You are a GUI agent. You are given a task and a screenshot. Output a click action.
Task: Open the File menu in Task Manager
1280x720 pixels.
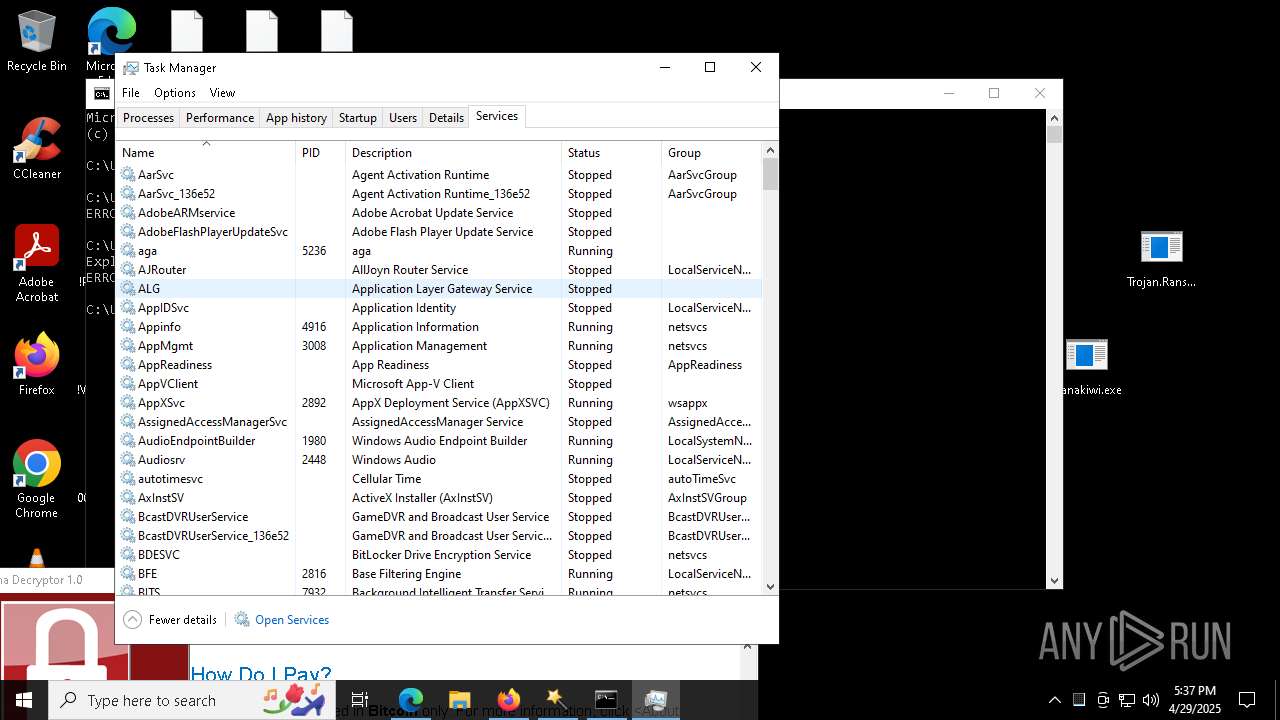click(131, 92)
